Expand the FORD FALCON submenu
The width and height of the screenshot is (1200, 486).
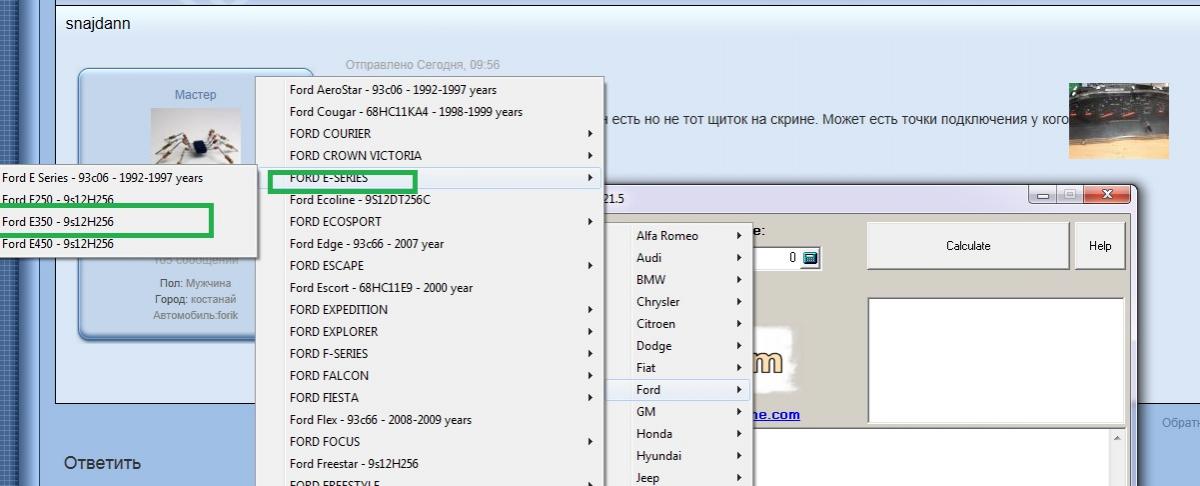[x=430, y=376]
